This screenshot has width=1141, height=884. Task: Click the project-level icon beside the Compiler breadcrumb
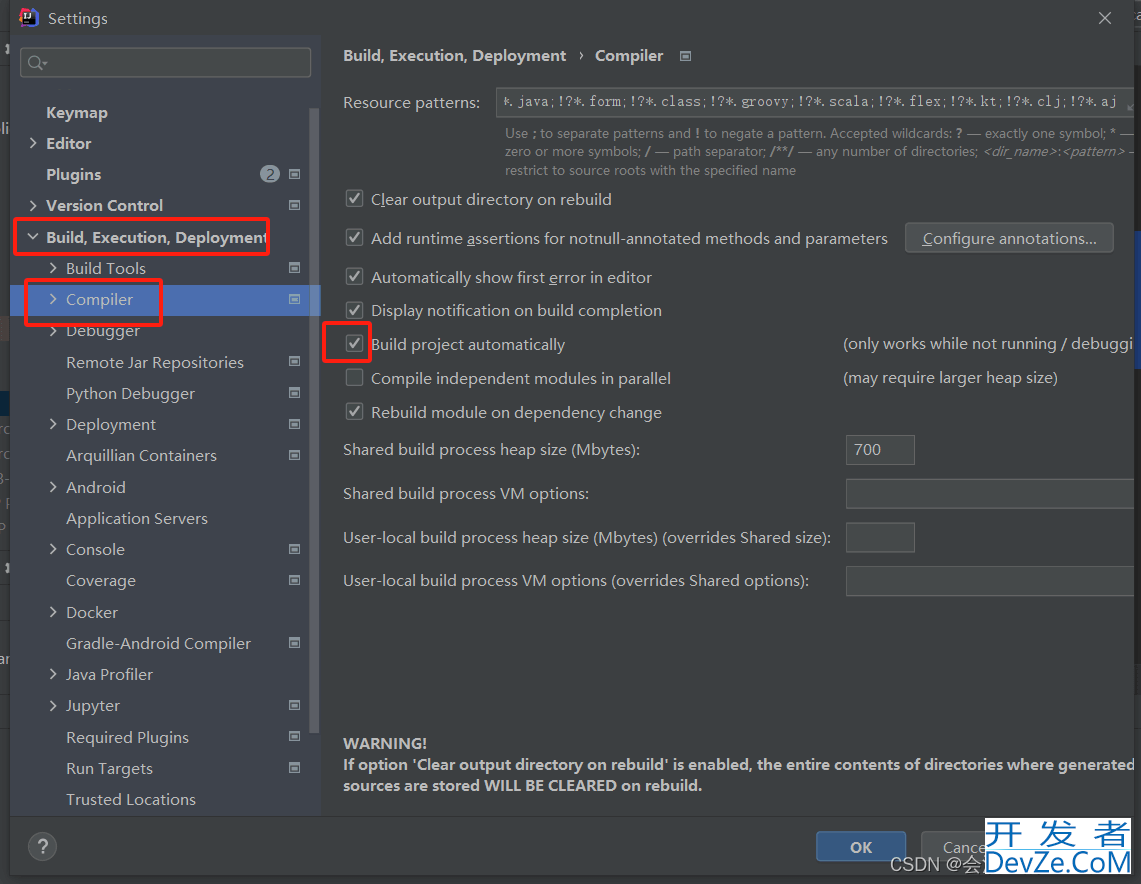(685, 56)
